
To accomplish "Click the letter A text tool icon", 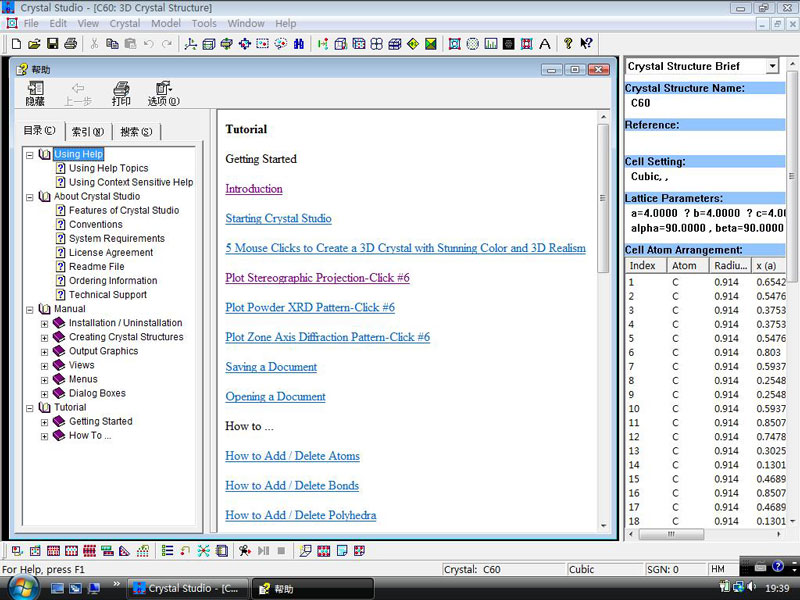I will [x=545, y=44].
